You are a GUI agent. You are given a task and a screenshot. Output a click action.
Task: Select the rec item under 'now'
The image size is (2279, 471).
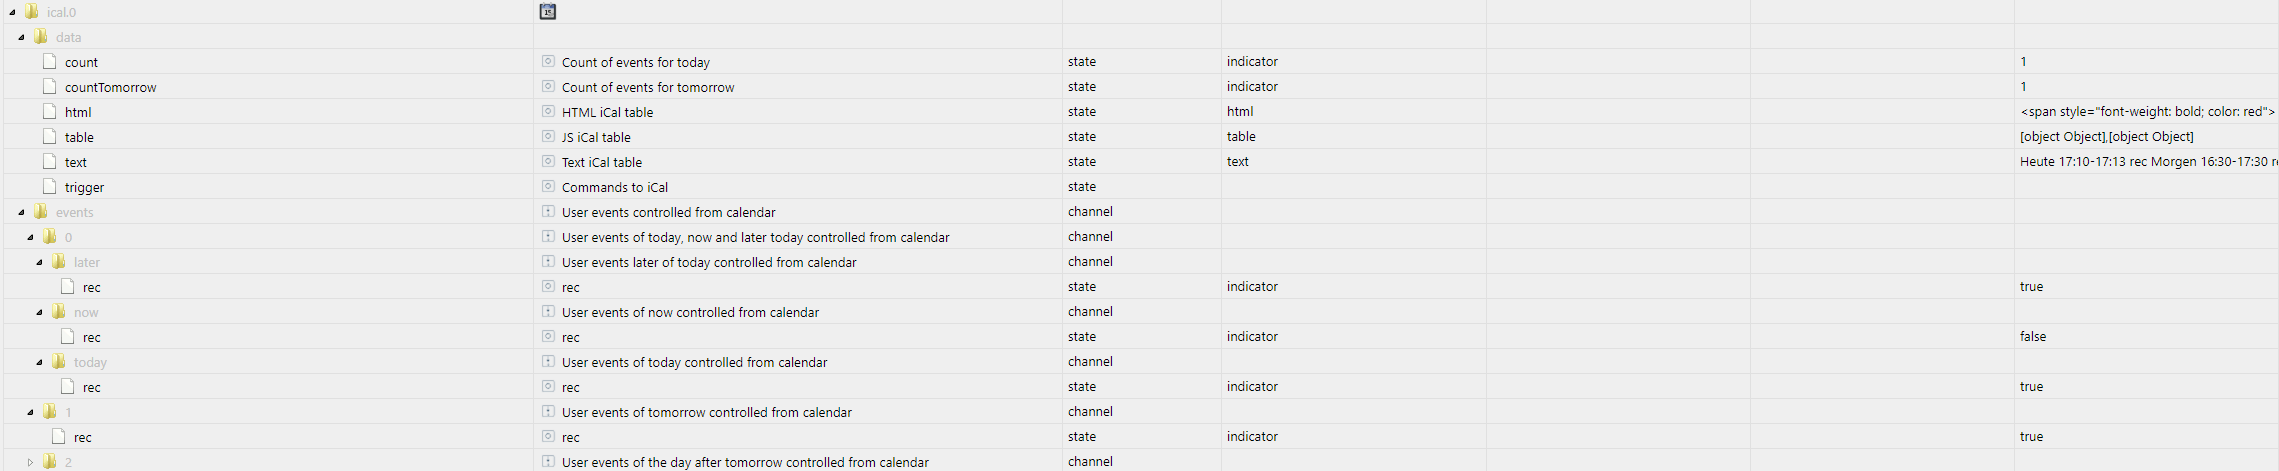pos(91,337)
